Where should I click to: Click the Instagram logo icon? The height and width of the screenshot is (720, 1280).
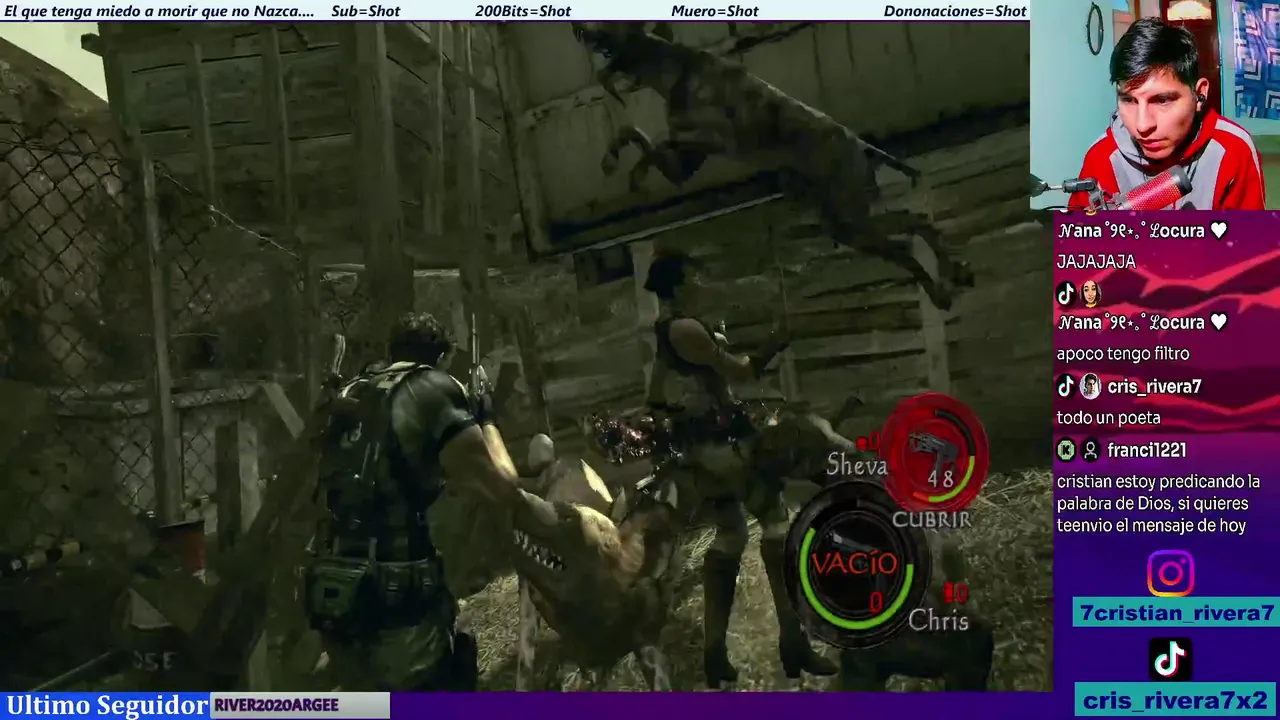(x=1170, y=574)
